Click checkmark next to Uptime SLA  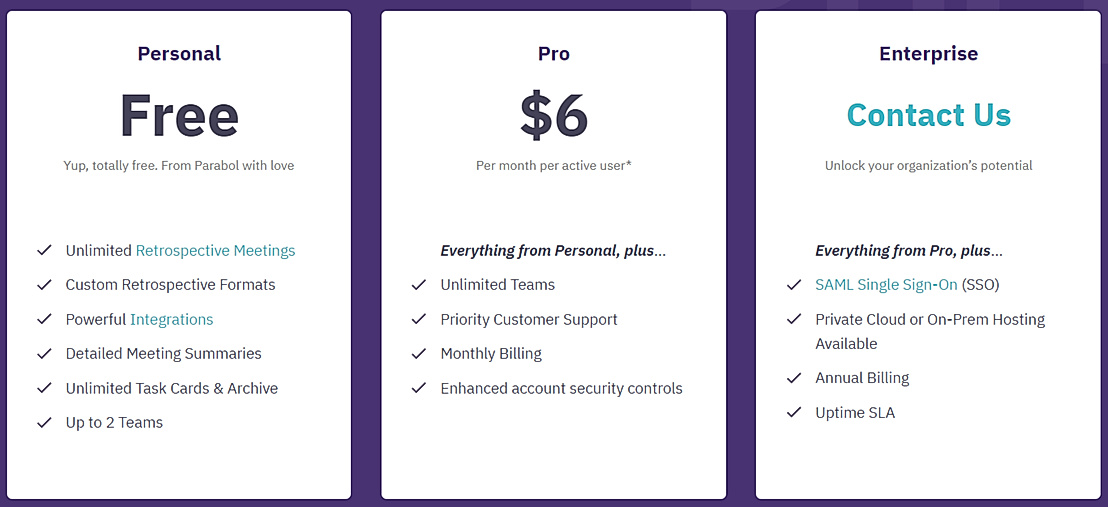coord(794,412)
